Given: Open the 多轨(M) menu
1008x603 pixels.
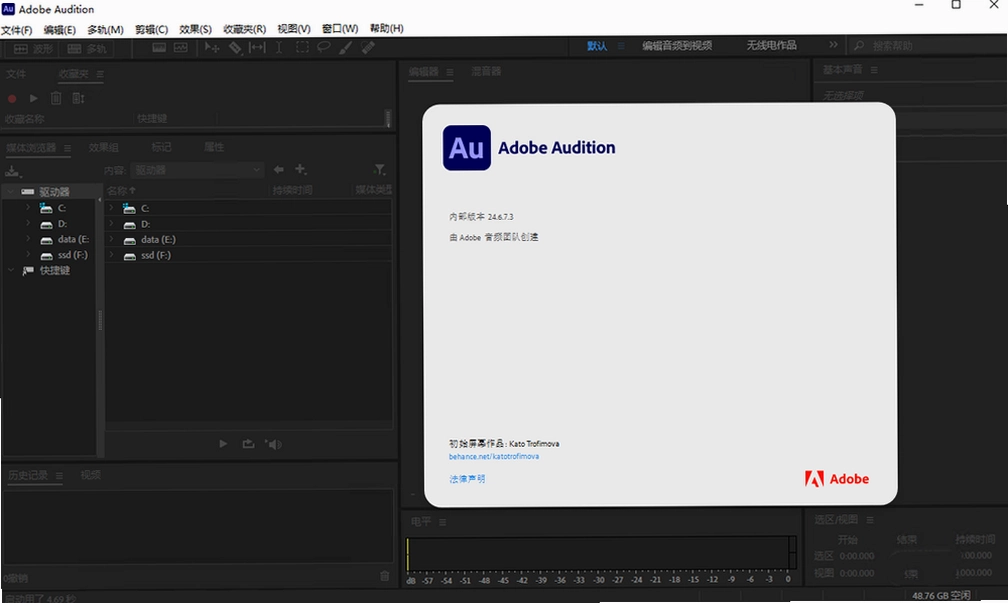Looking at the screenshot, I should click(105, 30).
